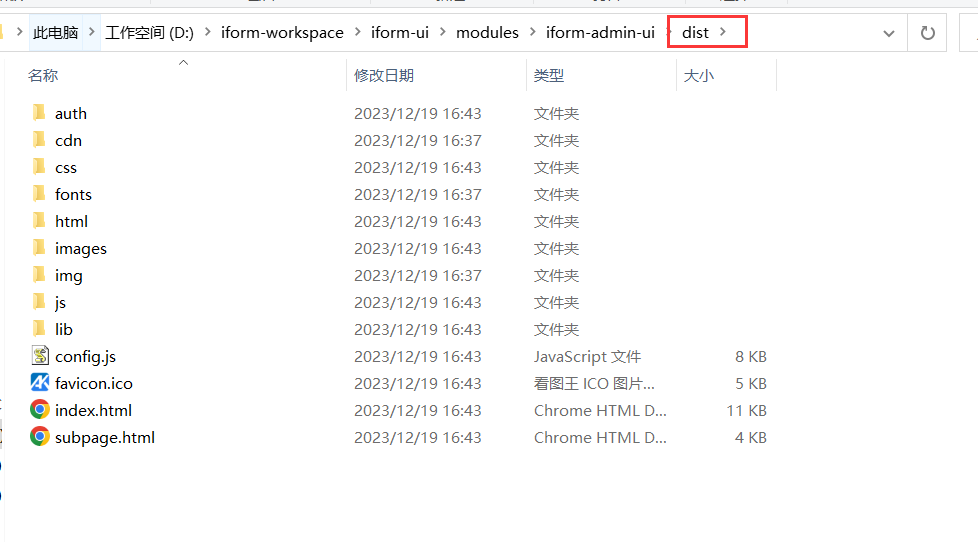Expand the chevron after iform-workspace in path
The height and width of the screenshot is (542, 978).
pyautogui.click(x=357, y=33)
